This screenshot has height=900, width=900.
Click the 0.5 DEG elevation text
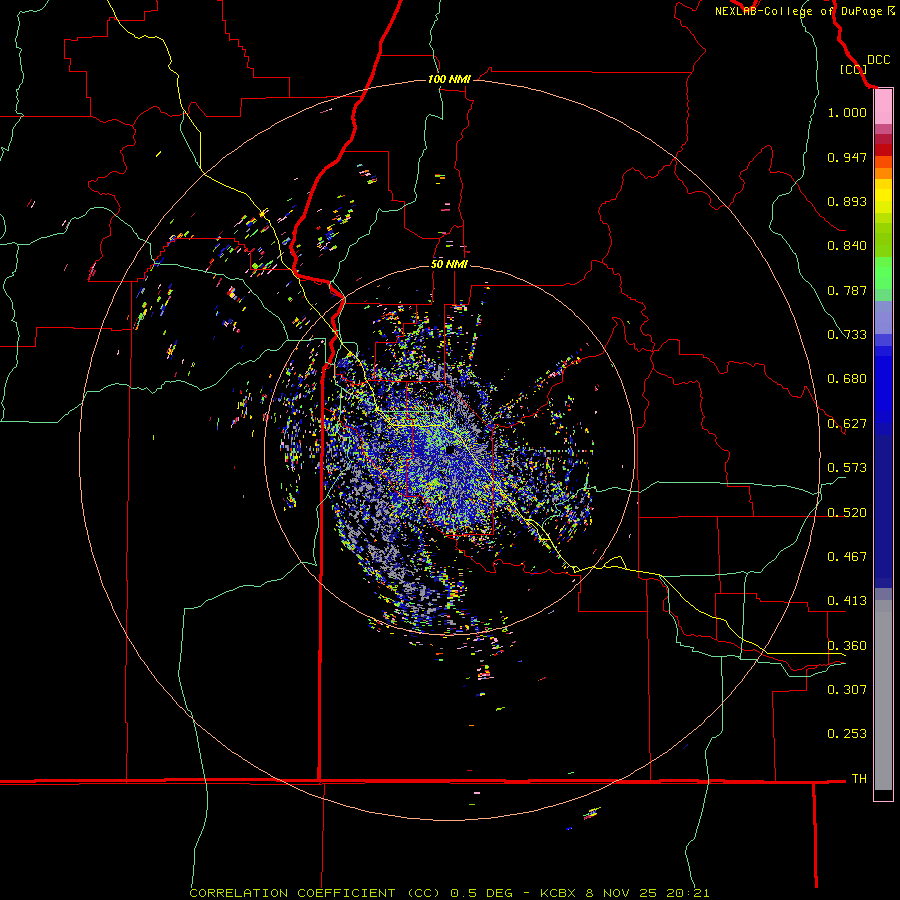pyautogui.click(x=481, y=893)
